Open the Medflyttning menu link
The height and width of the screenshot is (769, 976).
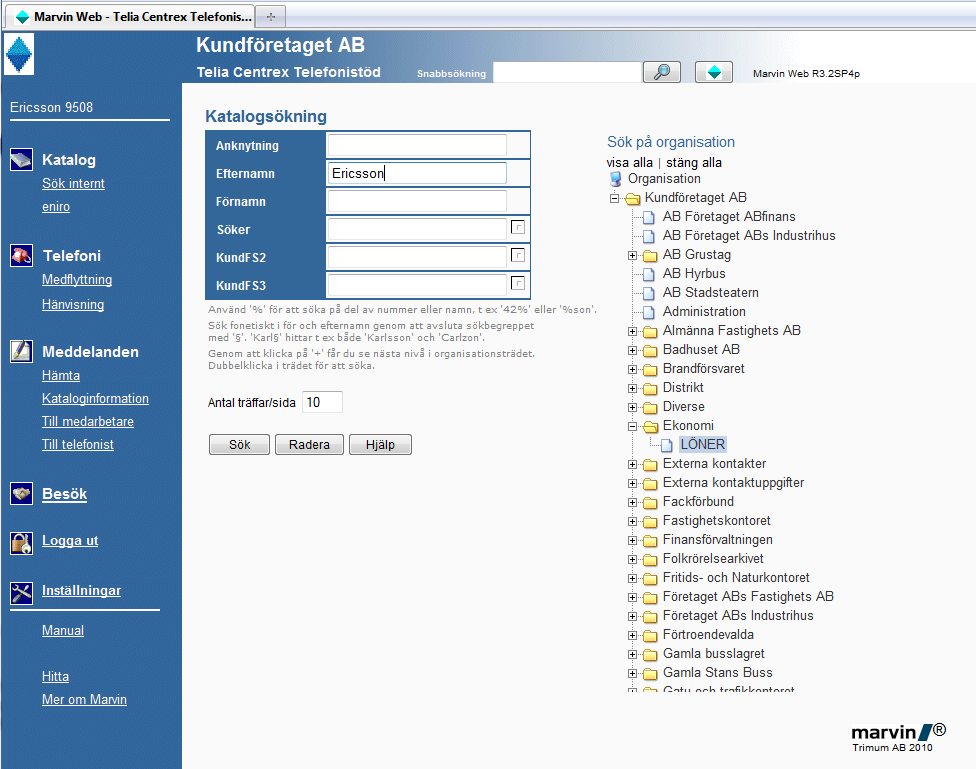[x=77, y=280]
